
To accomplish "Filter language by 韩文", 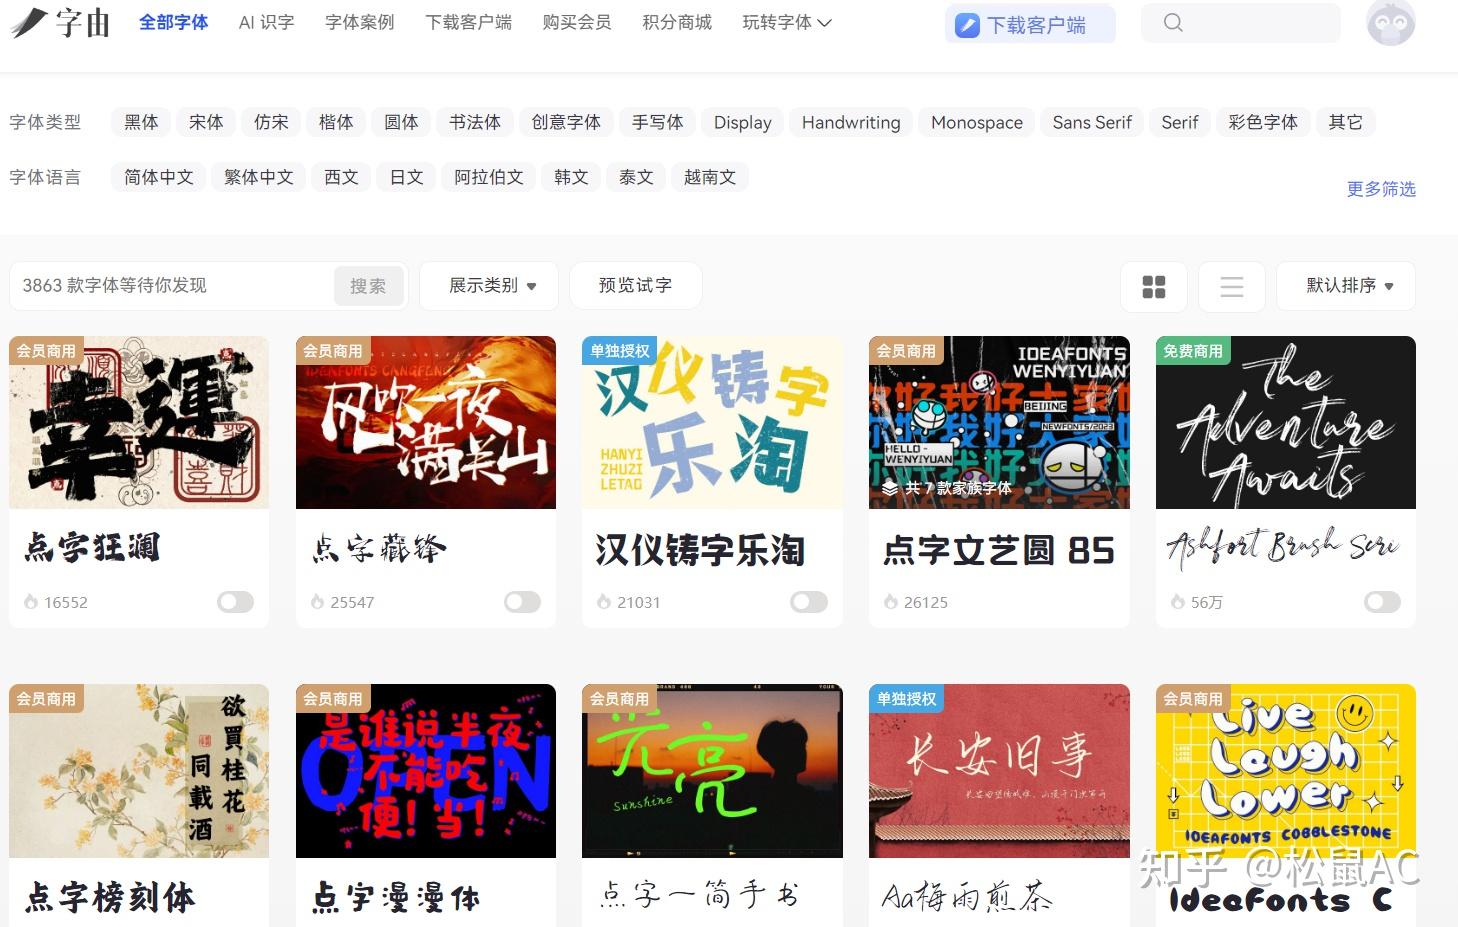I will (571, 177).
